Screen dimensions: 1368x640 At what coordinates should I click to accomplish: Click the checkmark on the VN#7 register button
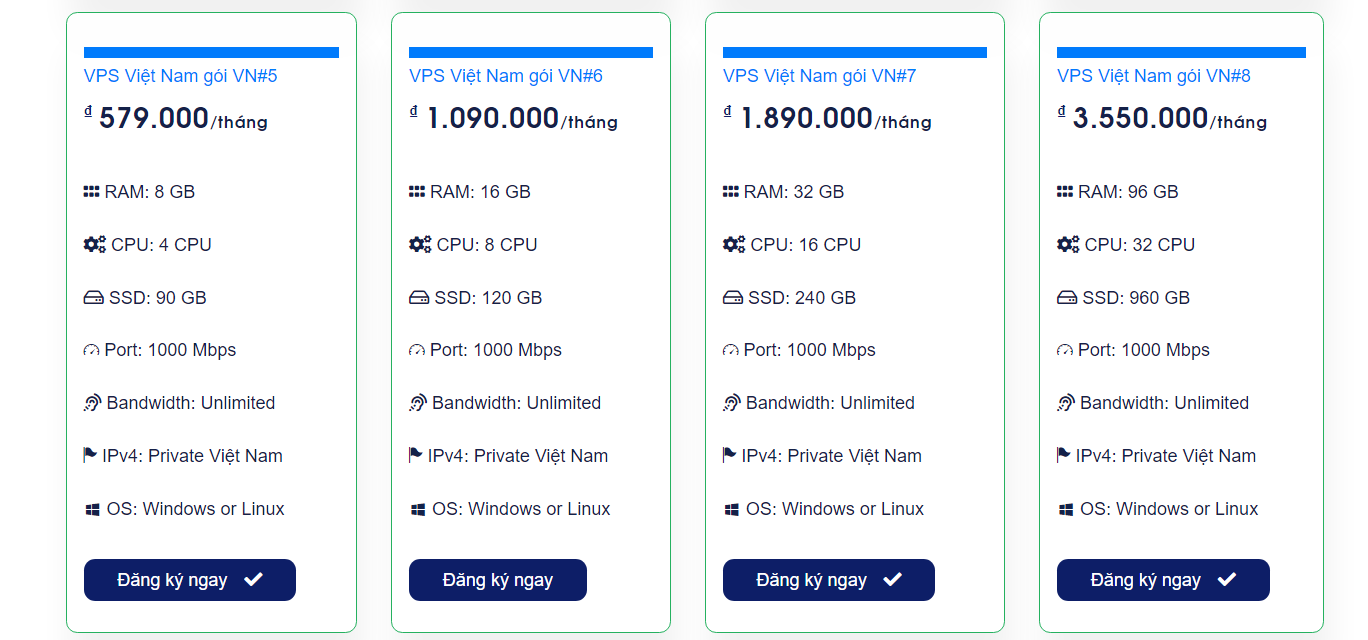[x=893, y=580]
